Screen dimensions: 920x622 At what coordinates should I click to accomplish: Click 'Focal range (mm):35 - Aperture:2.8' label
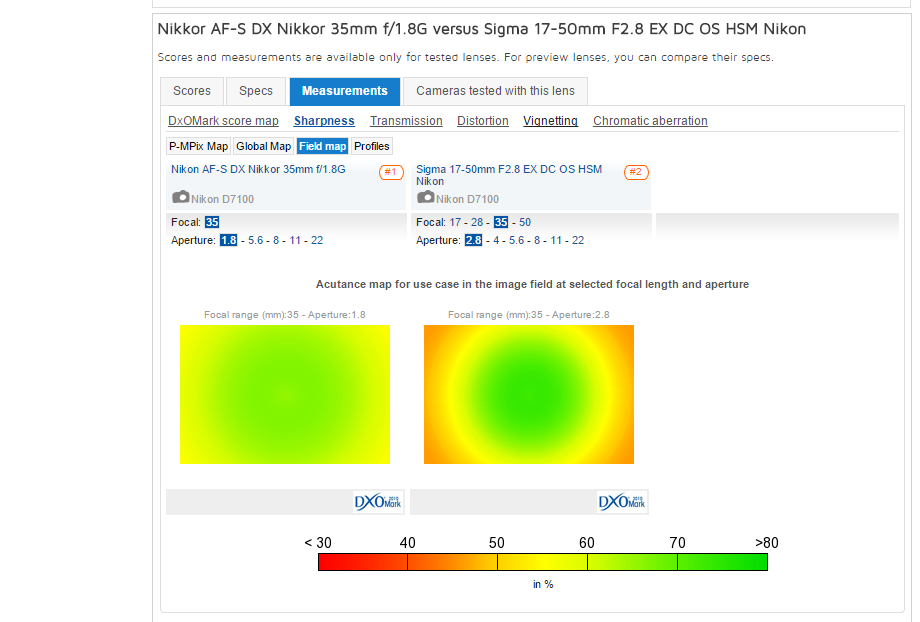click(x=529, y=315)
